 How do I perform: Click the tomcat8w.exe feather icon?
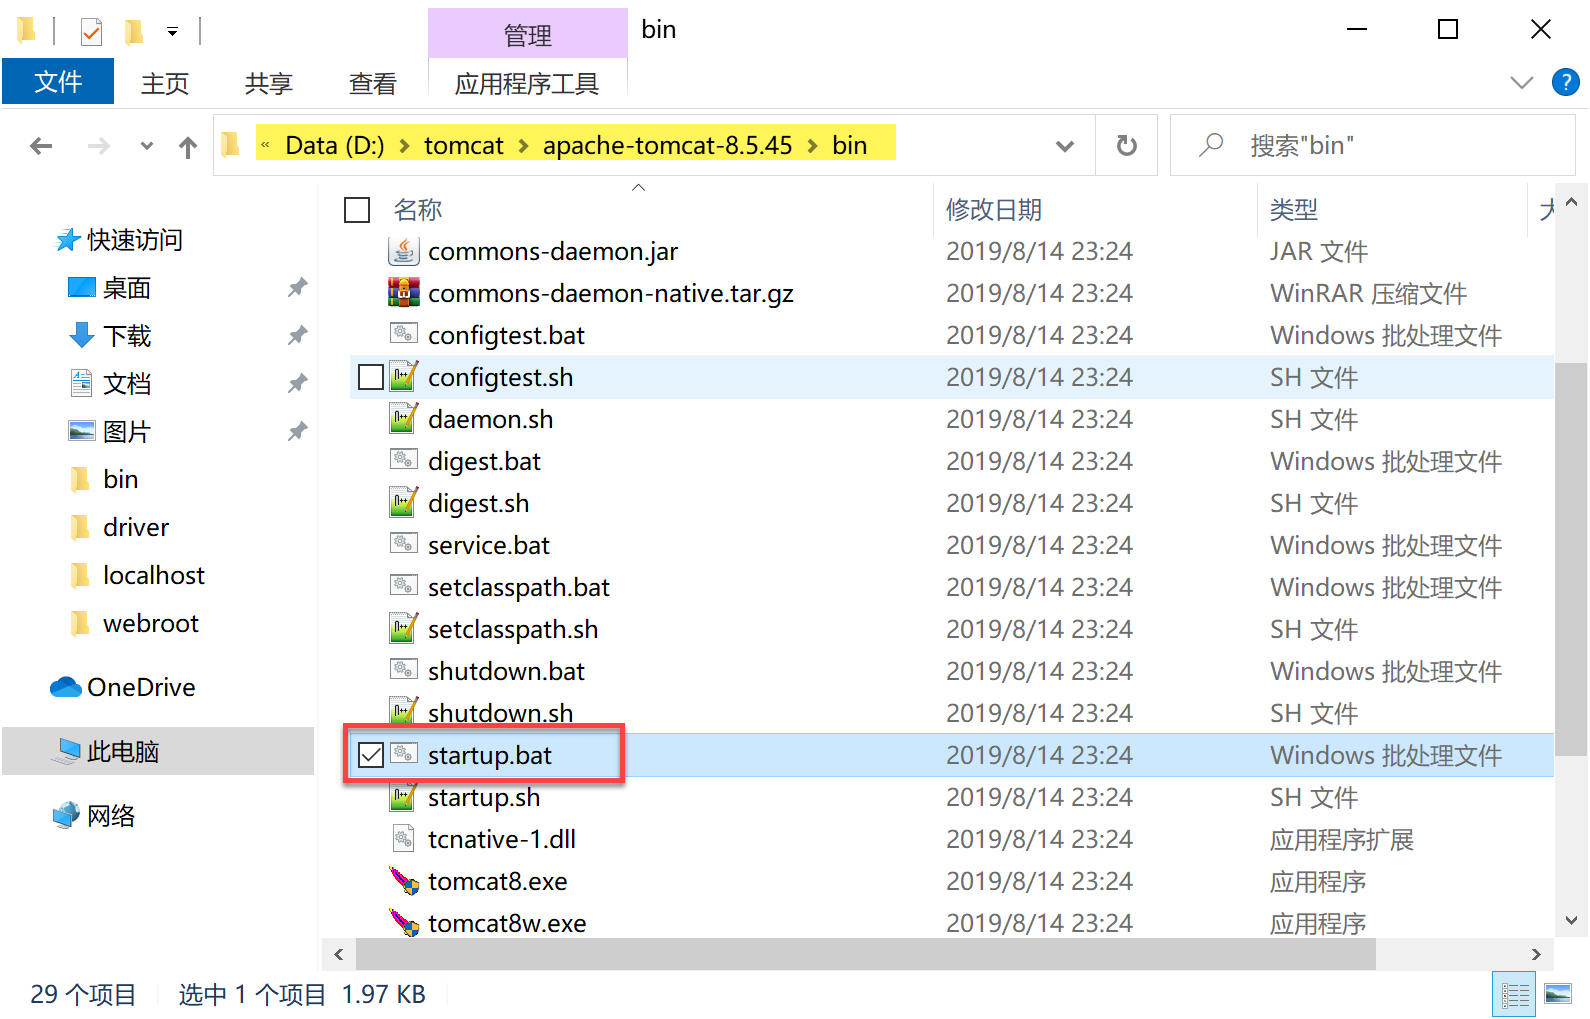pos(403,923)
